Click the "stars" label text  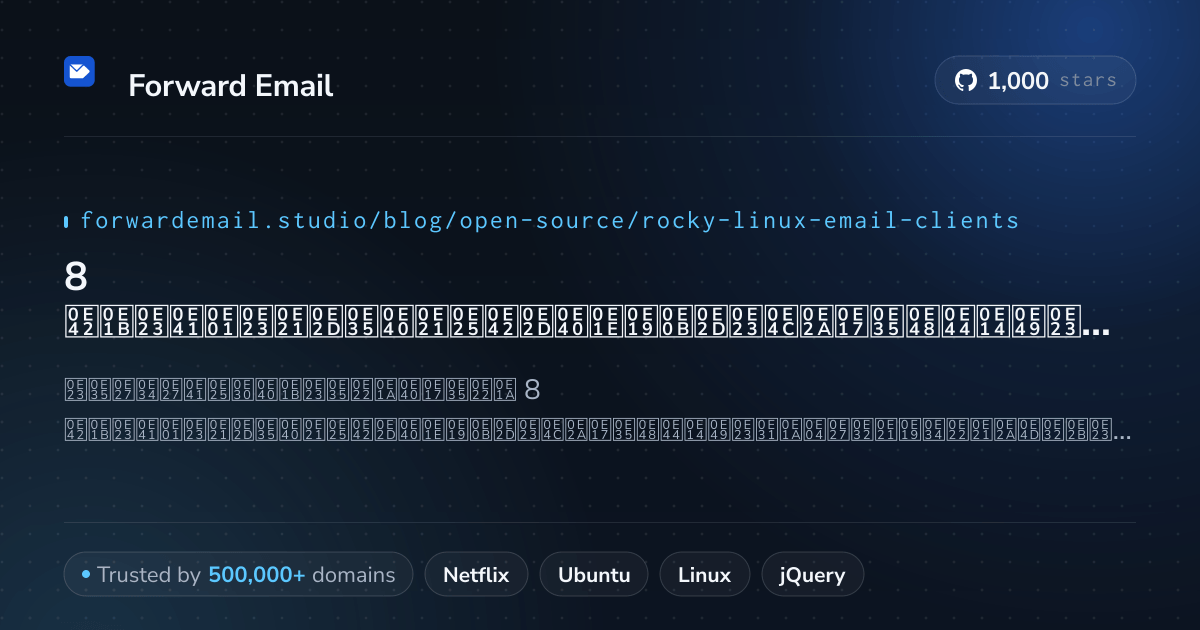click(x=1088, y=81)
